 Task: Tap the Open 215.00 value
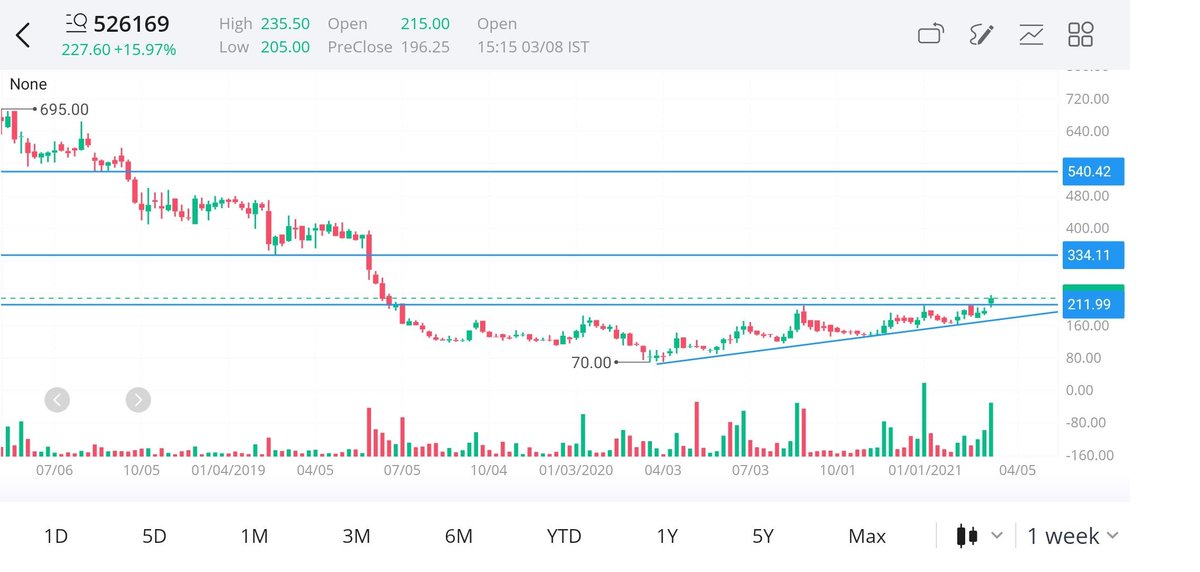pos(389,24)
